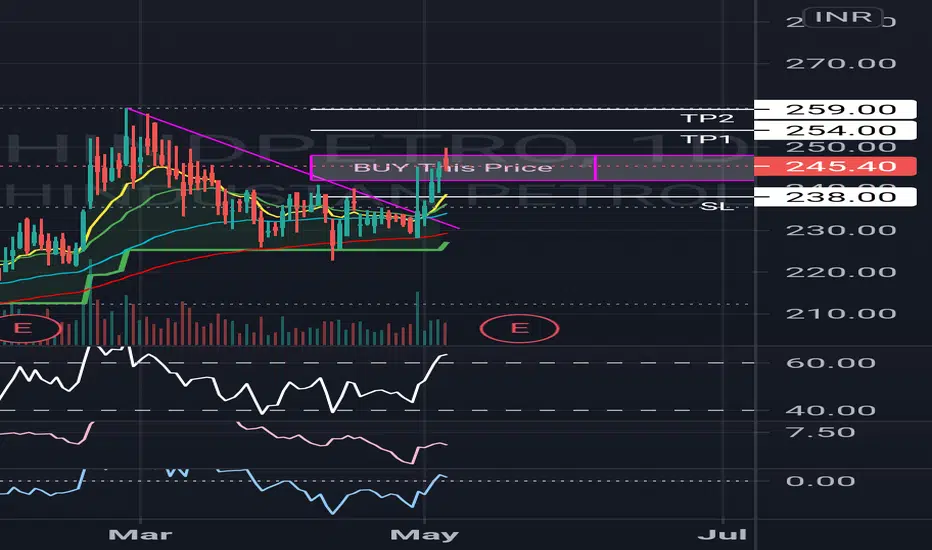
Task: Click the tall volume bar near May
Action: 418,319
